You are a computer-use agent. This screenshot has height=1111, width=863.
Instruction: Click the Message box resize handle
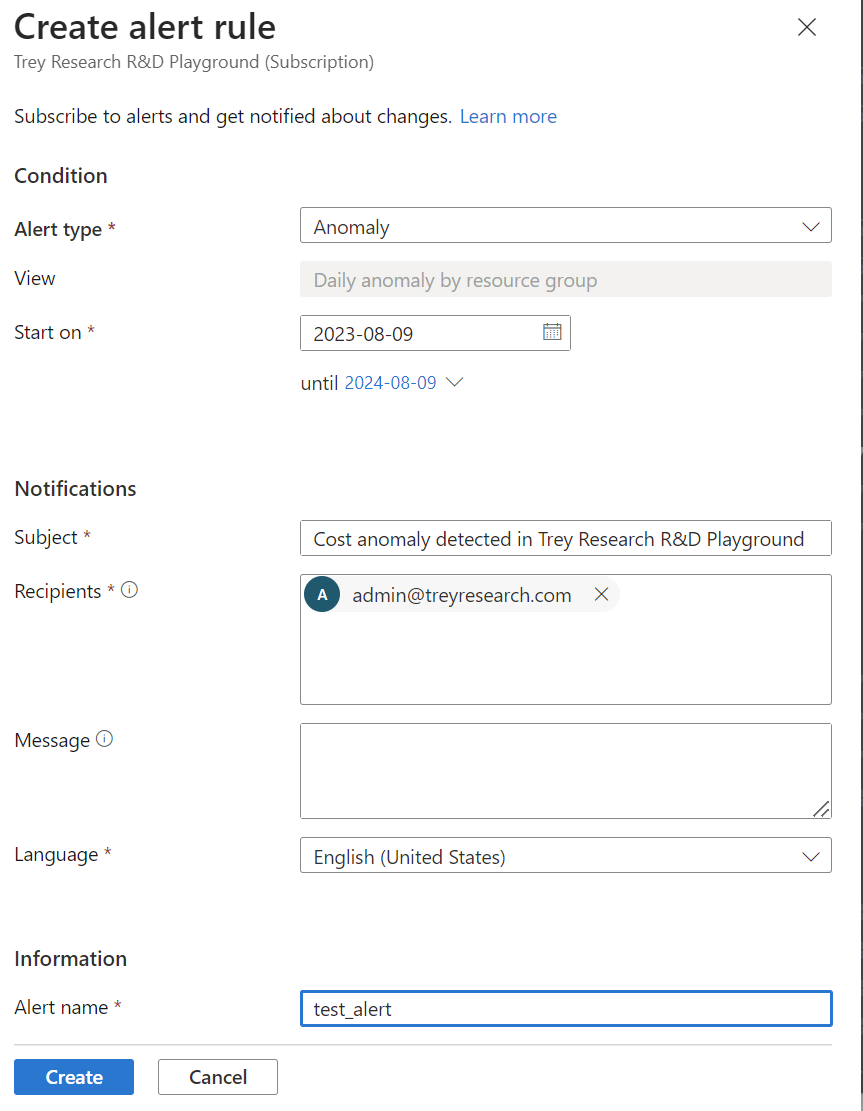coord(821,809)
